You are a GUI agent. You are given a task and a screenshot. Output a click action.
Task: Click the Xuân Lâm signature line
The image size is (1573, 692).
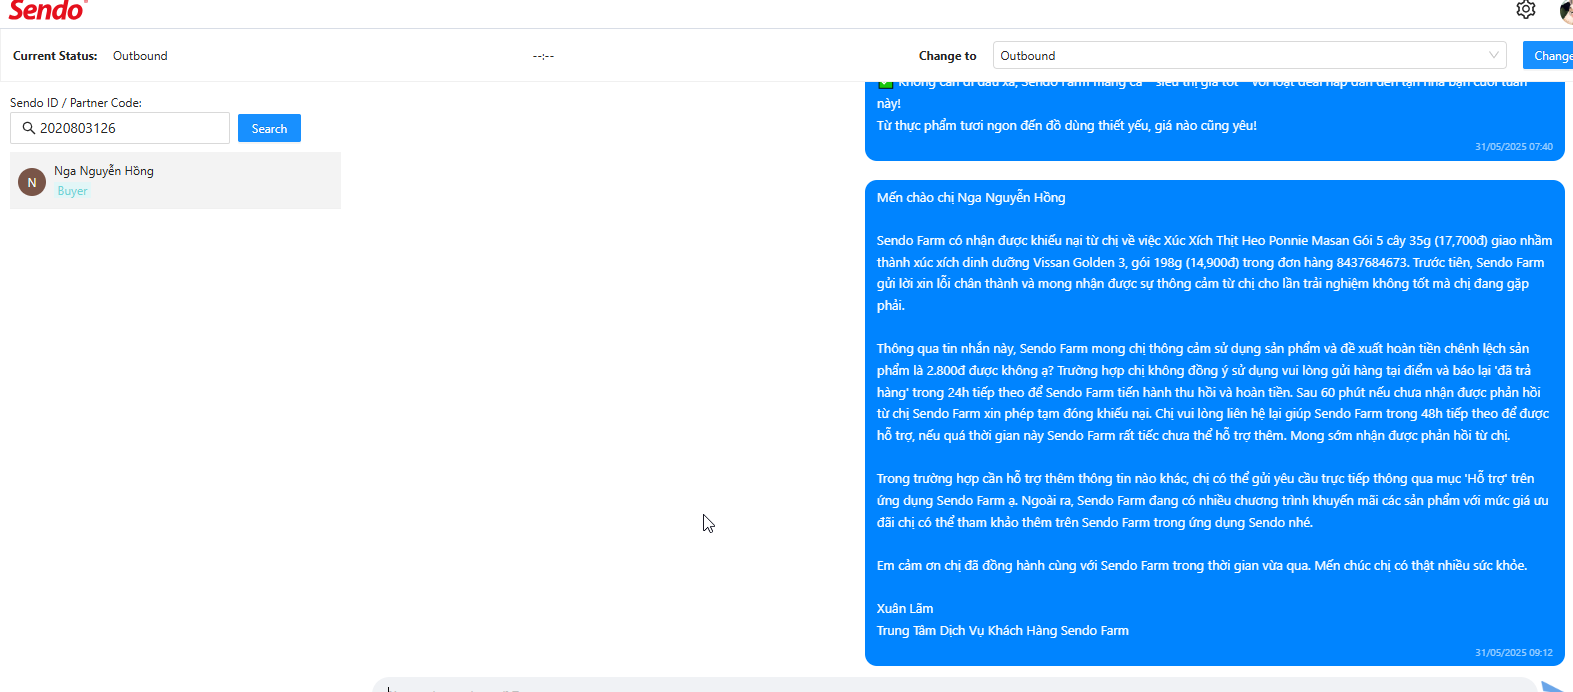905,608
